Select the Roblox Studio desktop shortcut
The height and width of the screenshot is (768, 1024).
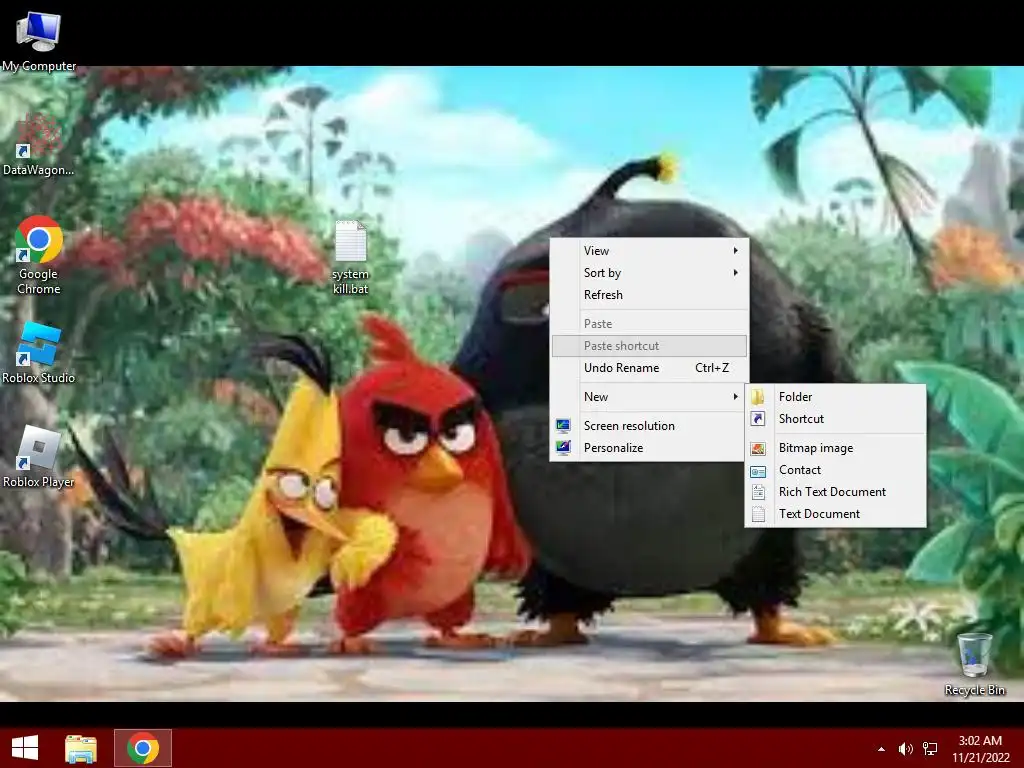(x=39, y=353)
